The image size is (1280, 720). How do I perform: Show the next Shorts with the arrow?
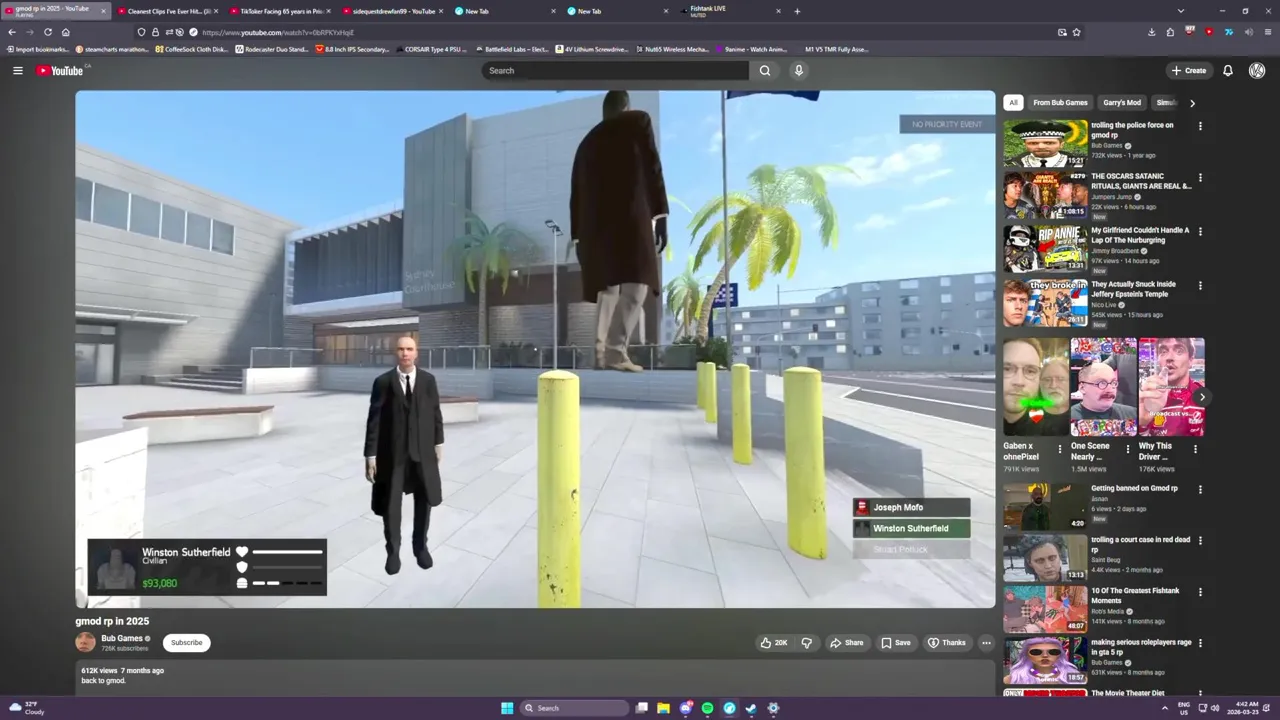tap(1202, 397)
